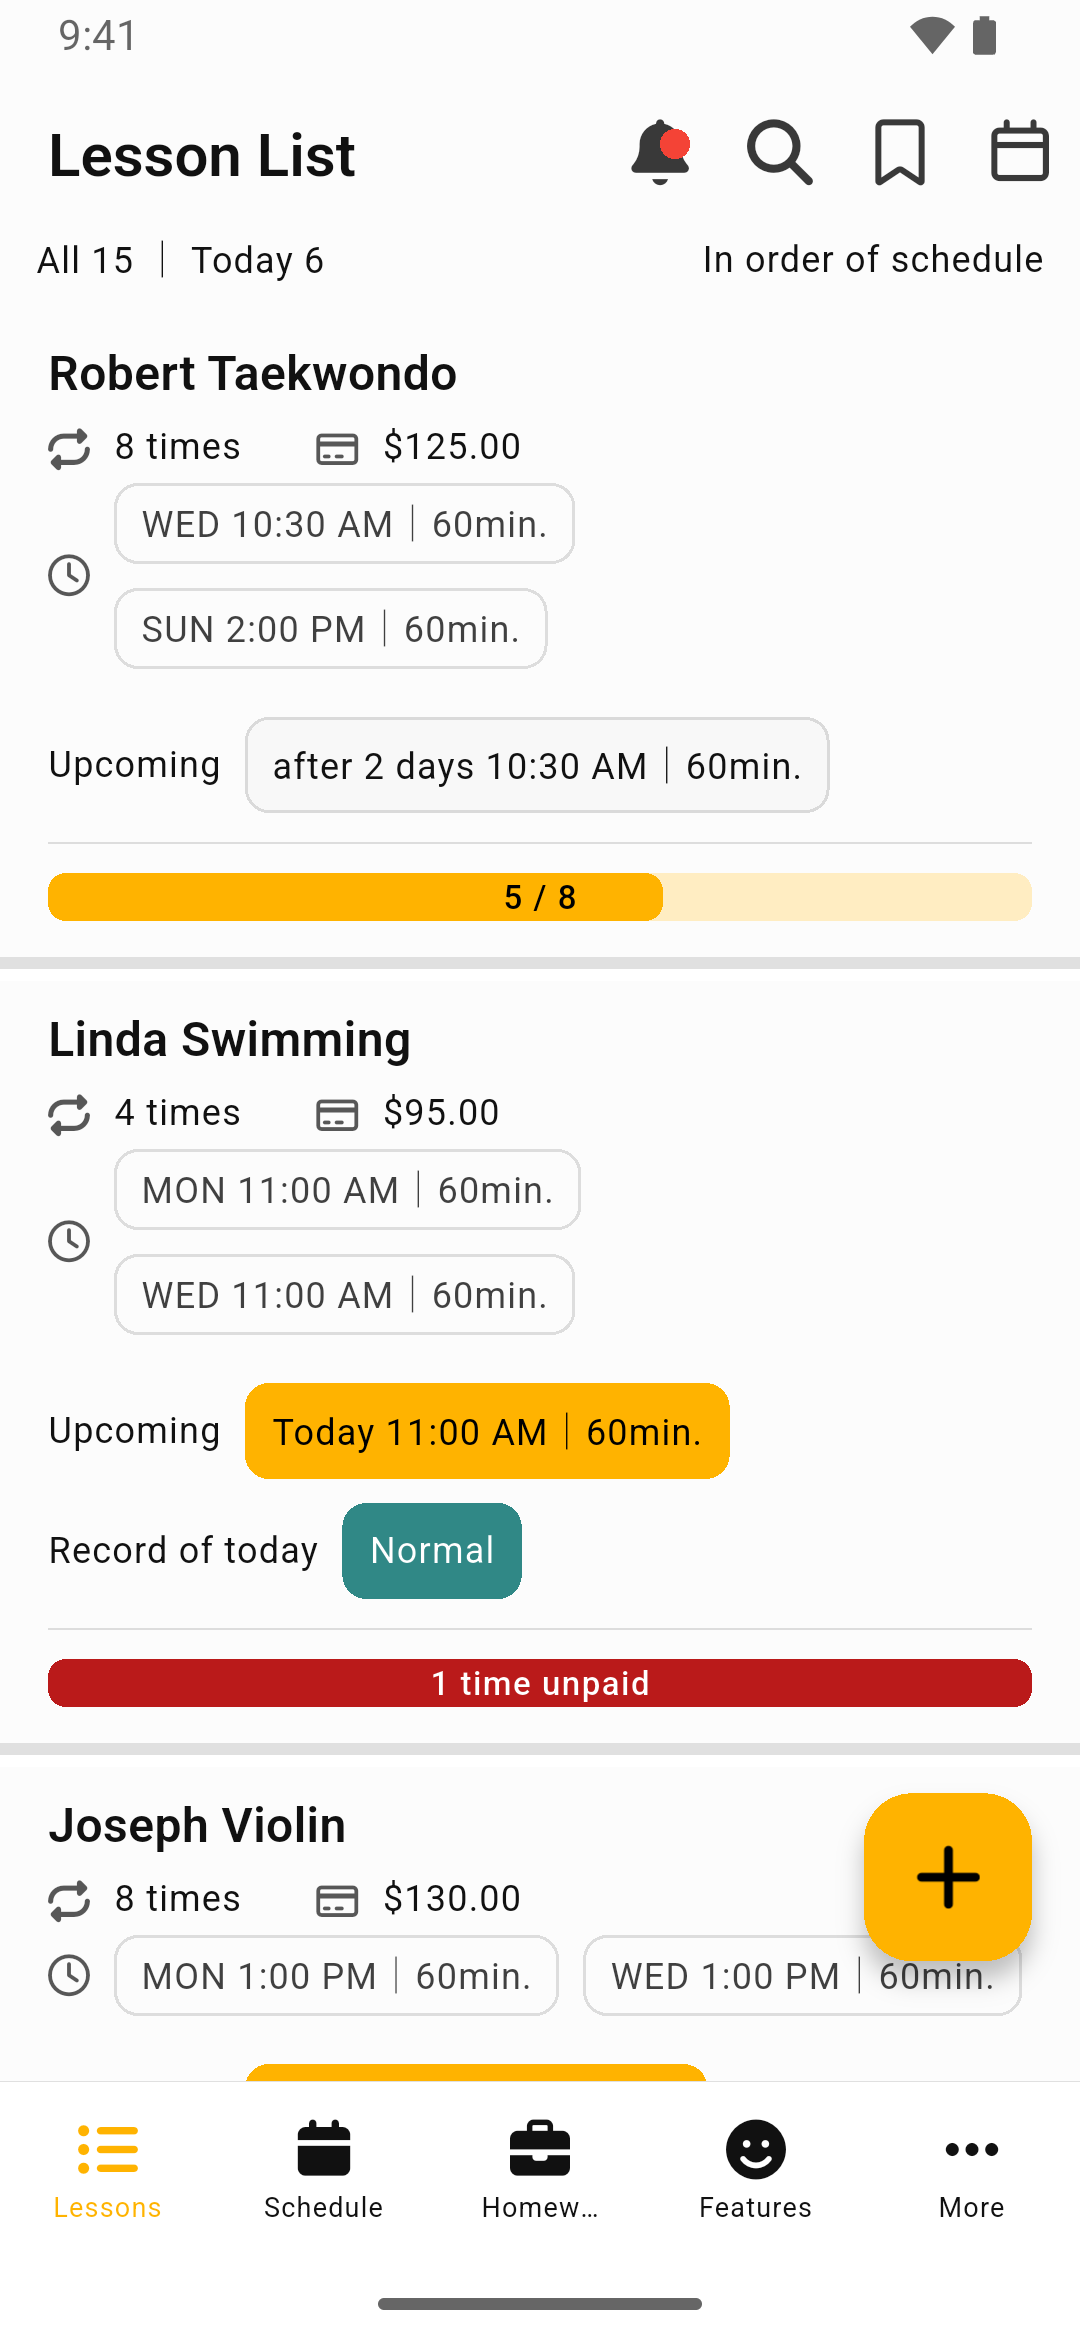Open the bookmarks icon
The width and height of the screenshot is (1080, 2340).
click(x=900, y=153)
